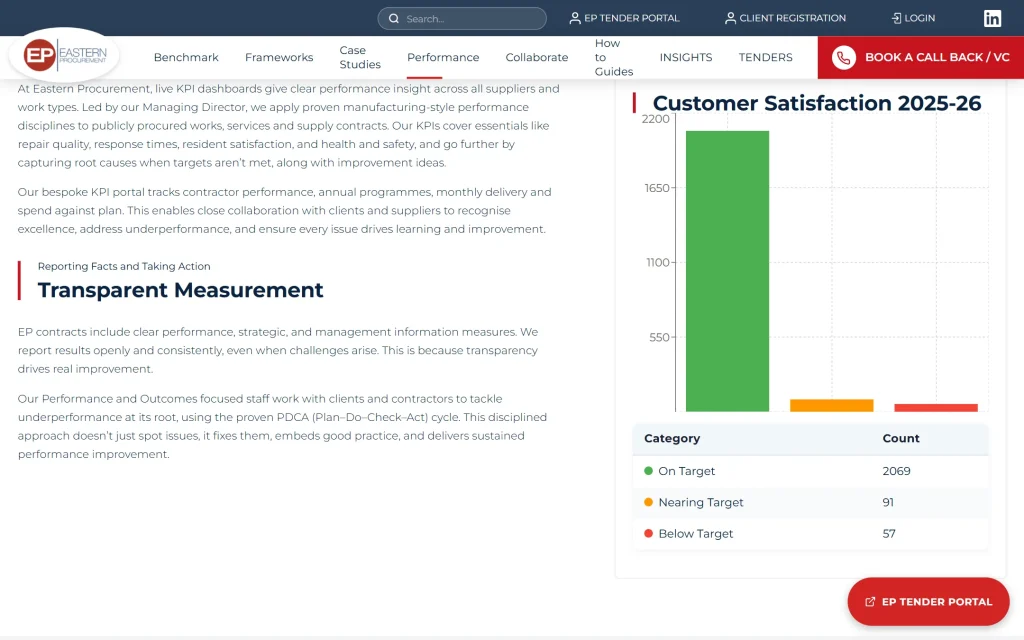Open the Benchmark menu

pos(186,57)
